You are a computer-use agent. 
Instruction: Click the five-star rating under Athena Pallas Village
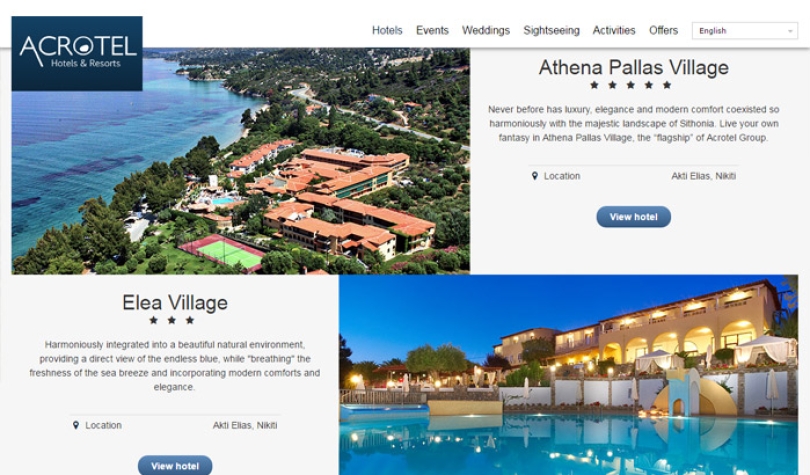(631, 85)
